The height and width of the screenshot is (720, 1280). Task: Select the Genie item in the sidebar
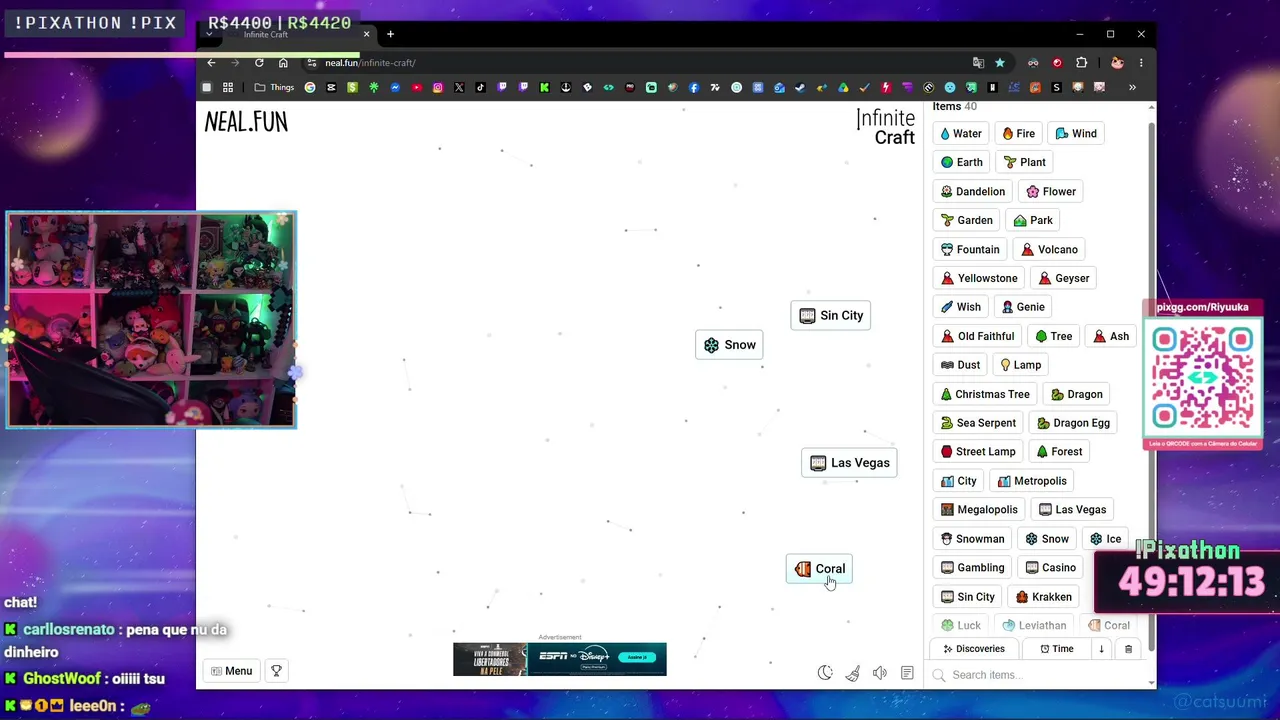(1023, 307)
